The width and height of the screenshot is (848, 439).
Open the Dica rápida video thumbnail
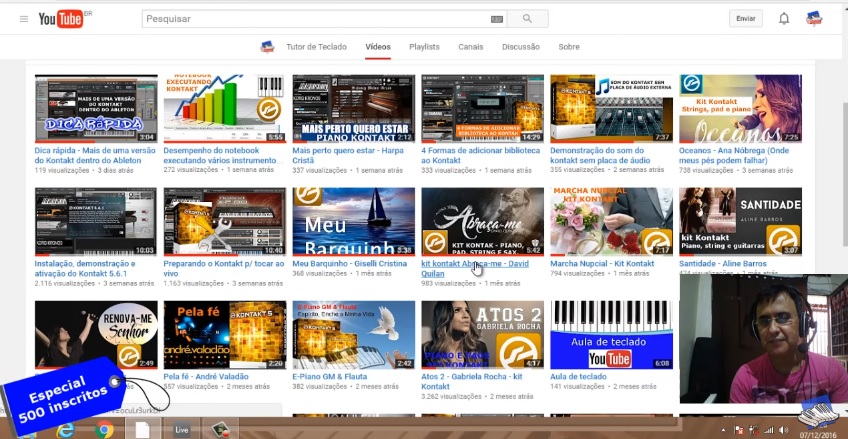(96, 109)
